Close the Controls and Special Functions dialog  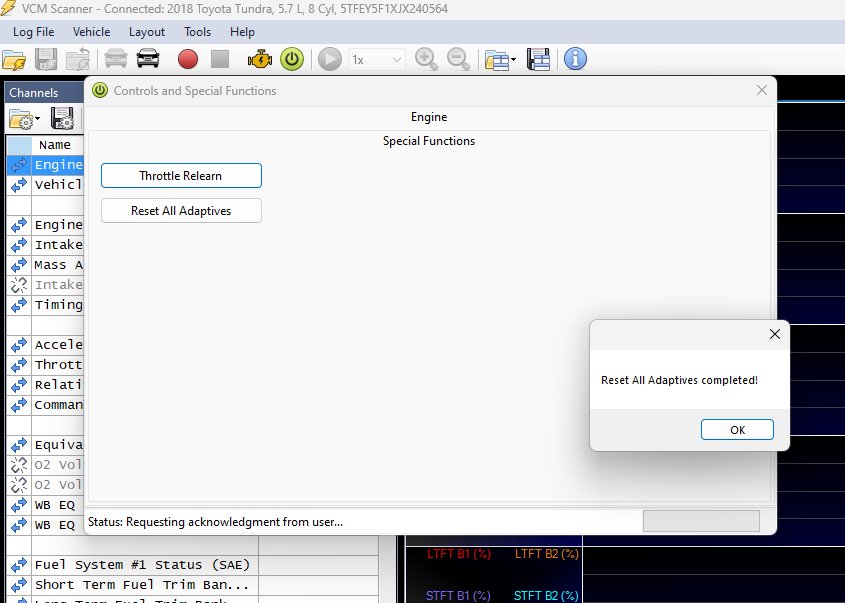761,90
